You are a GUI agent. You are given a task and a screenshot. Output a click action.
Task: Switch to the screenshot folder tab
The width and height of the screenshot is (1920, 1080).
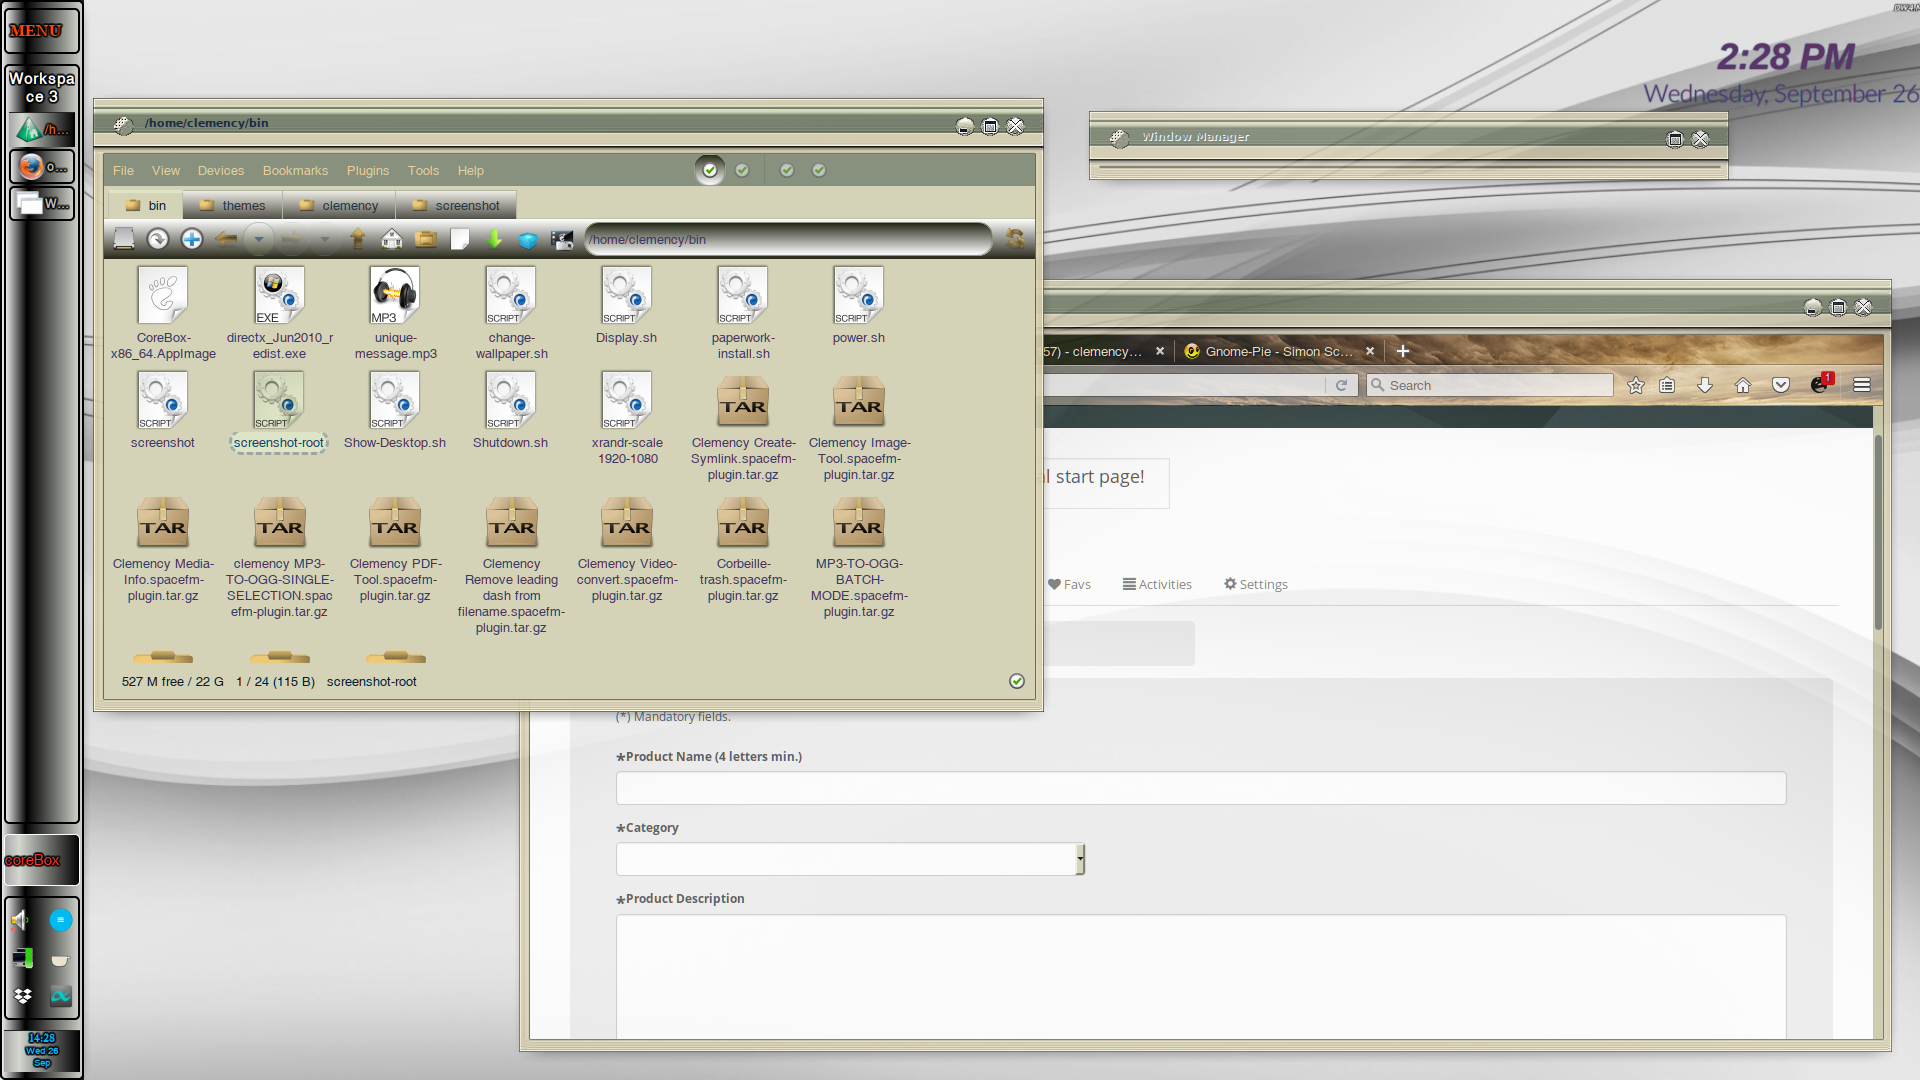point(456,205)
